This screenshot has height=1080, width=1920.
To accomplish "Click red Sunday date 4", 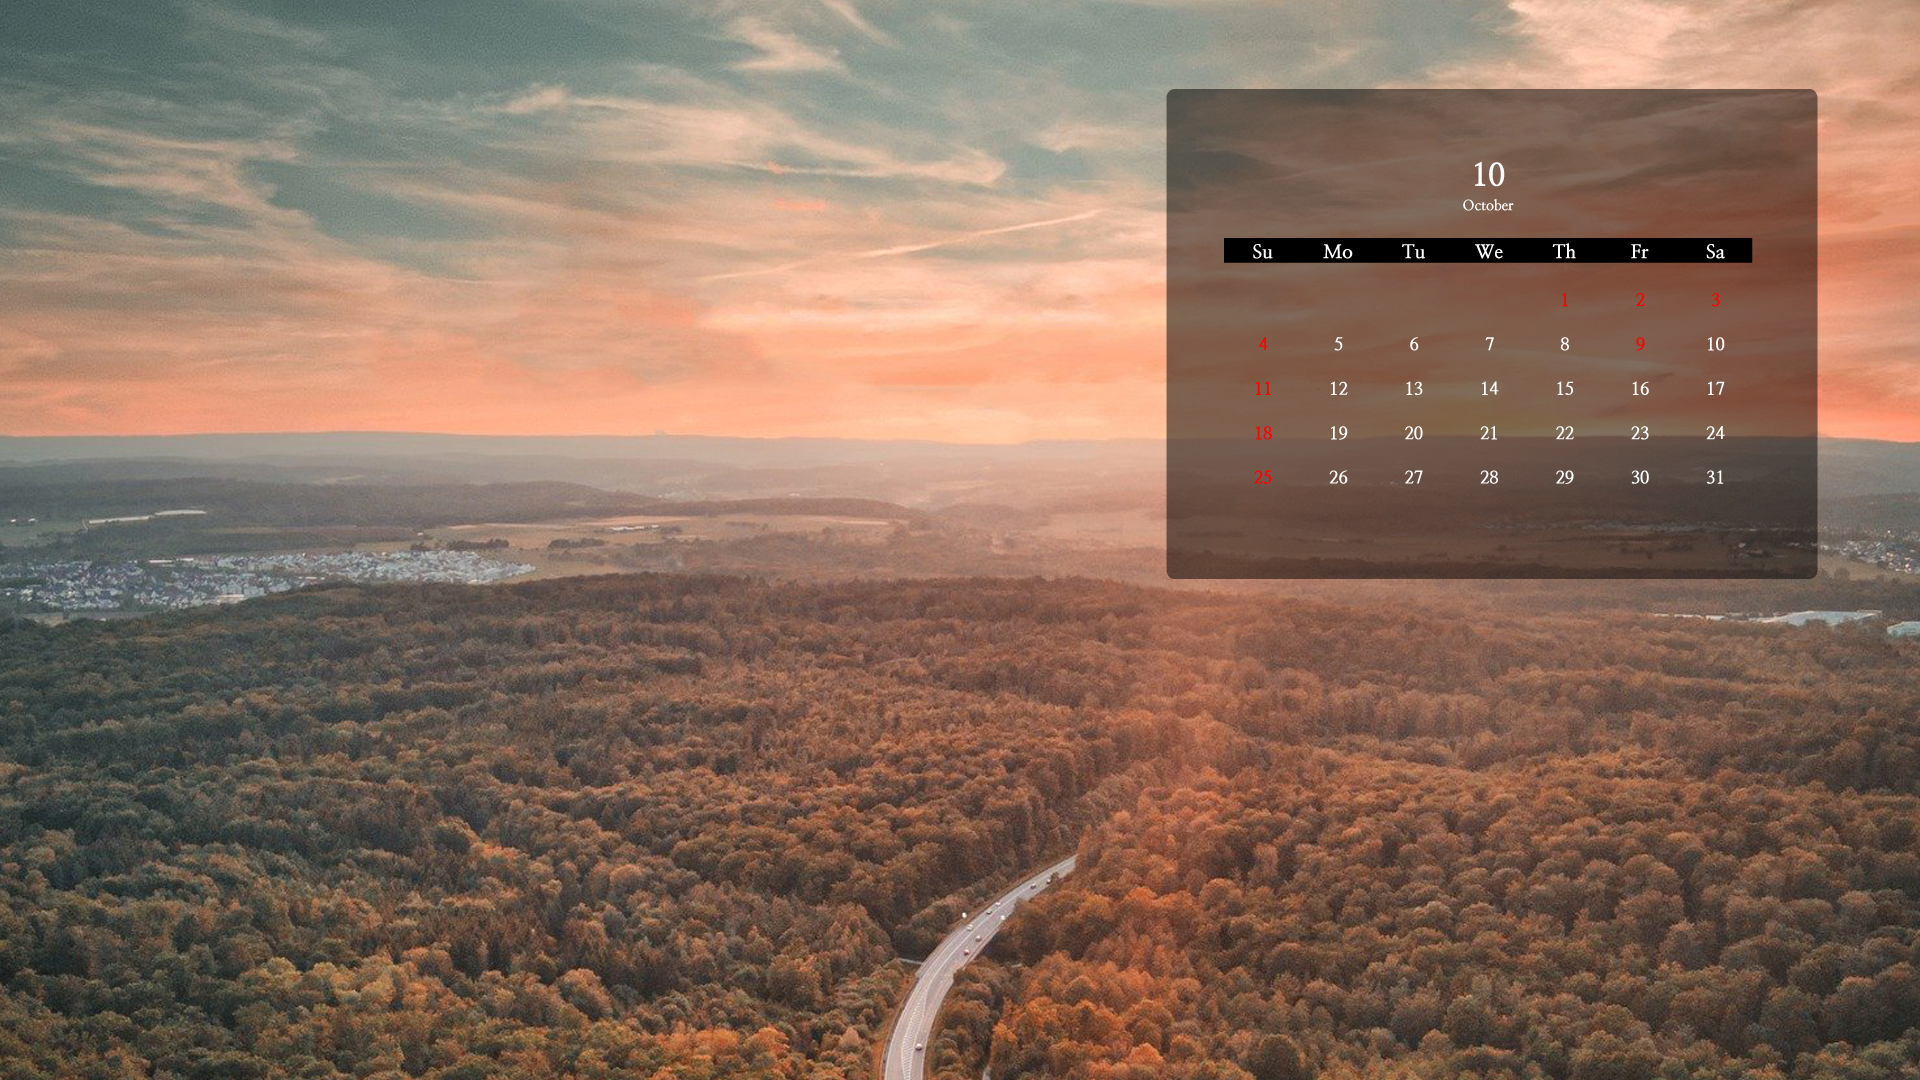I will click(x=1262, y=344).
